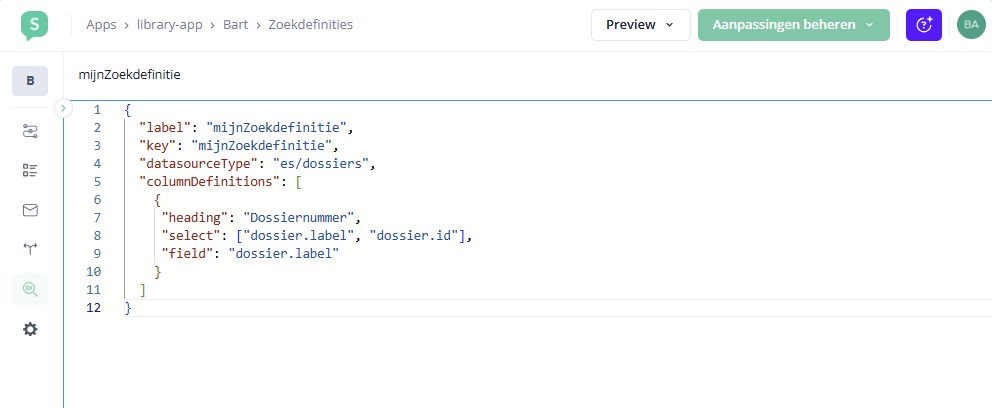
Task: Click the purple help assistant icon
Action: [924, 25]
